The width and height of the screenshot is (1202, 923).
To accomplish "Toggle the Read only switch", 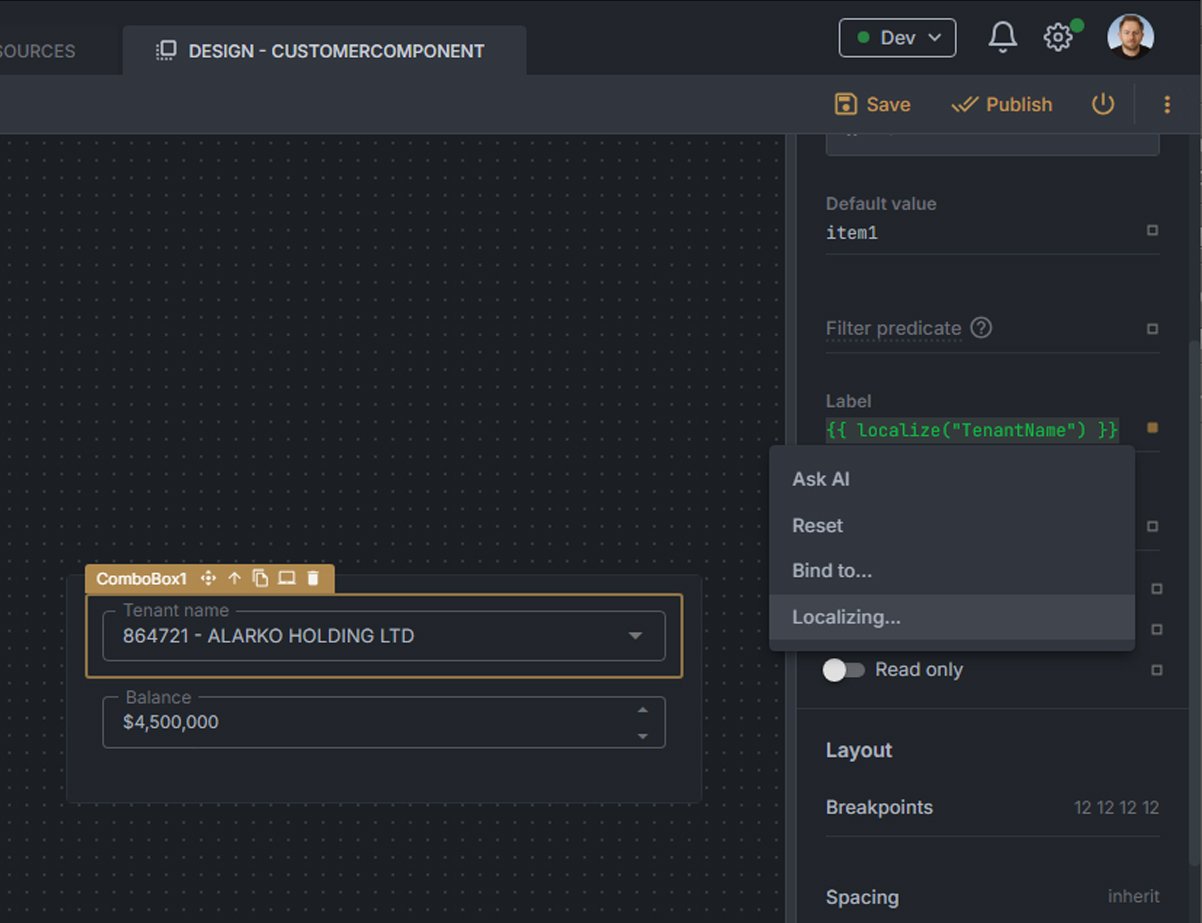I will point(843,670).
